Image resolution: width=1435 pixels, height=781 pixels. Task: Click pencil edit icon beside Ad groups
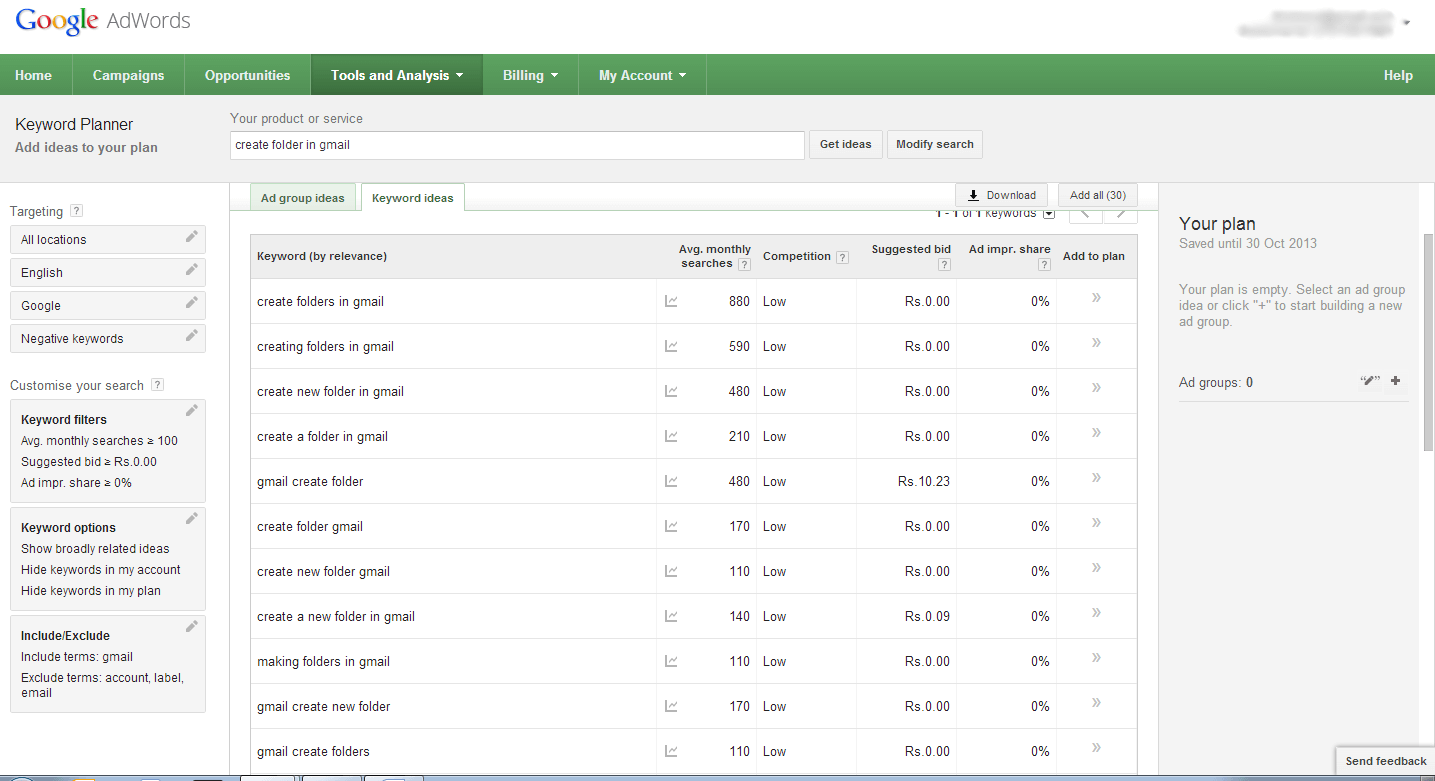click(1370, 381)
